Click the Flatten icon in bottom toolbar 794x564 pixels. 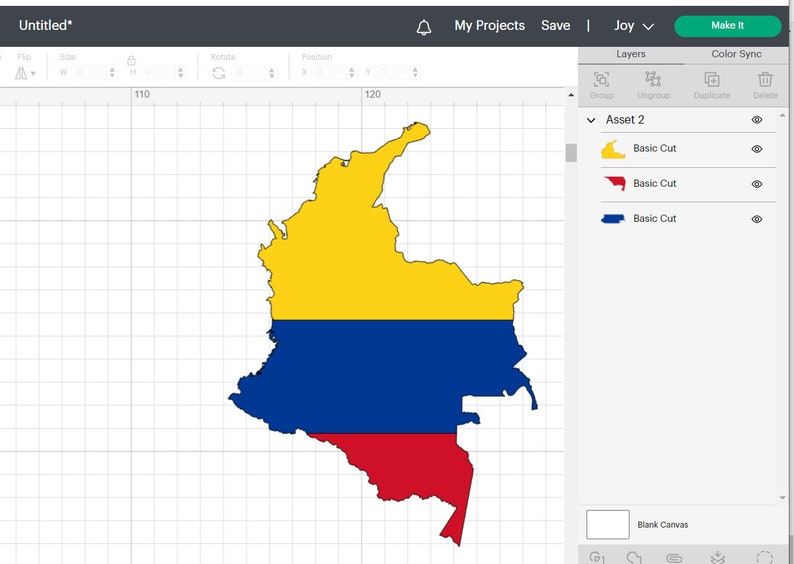pos(718,558)
